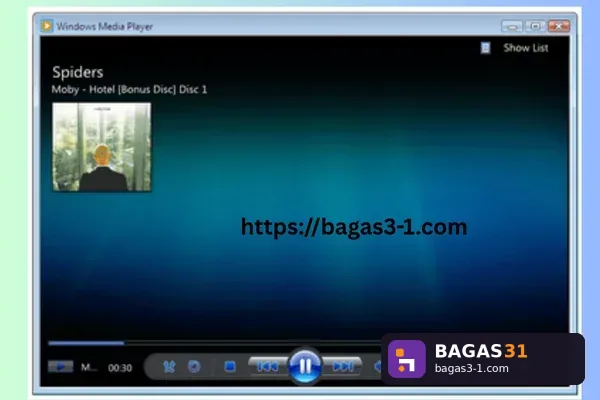
Task: Click the playlist icon beside Show List
Action: click(x=485, y=48)
